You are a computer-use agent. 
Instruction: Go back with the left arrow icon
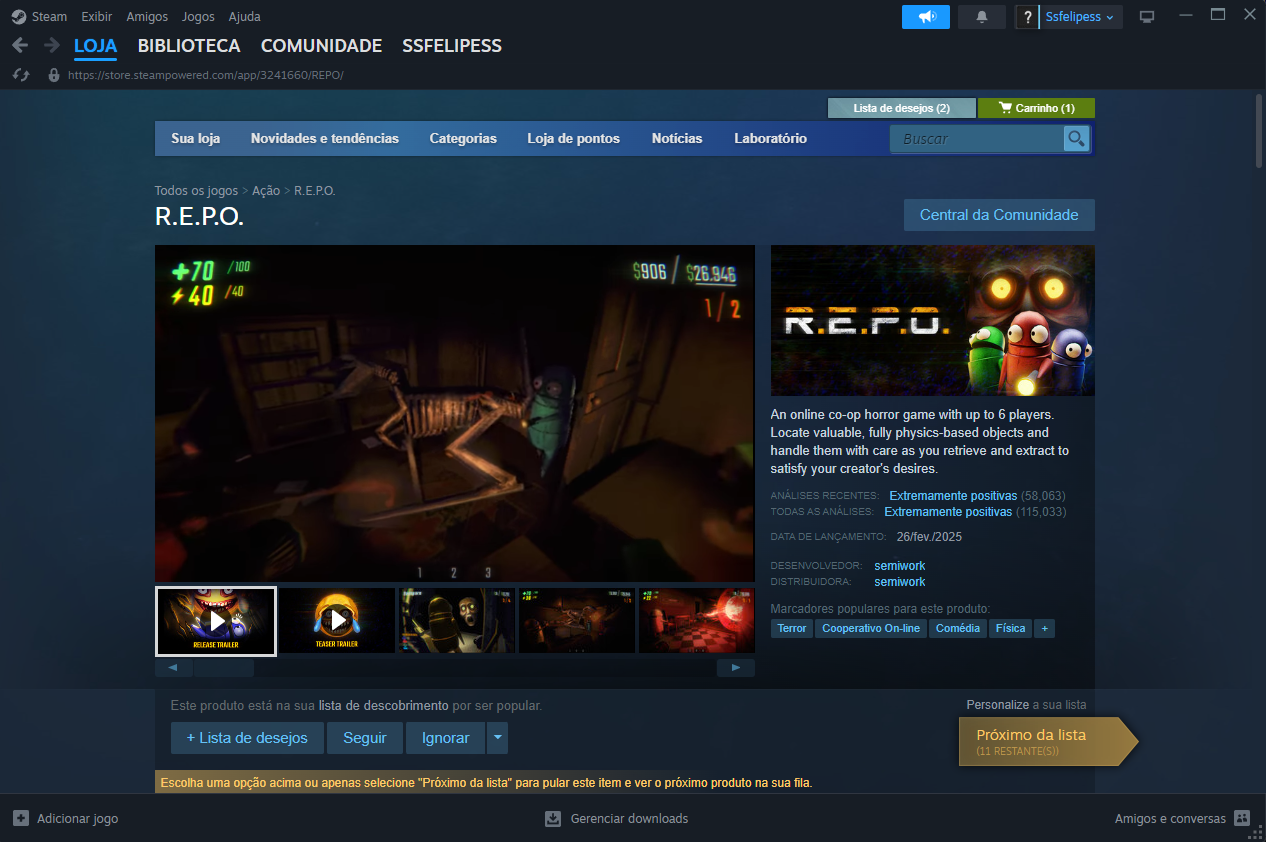[20, 45]
